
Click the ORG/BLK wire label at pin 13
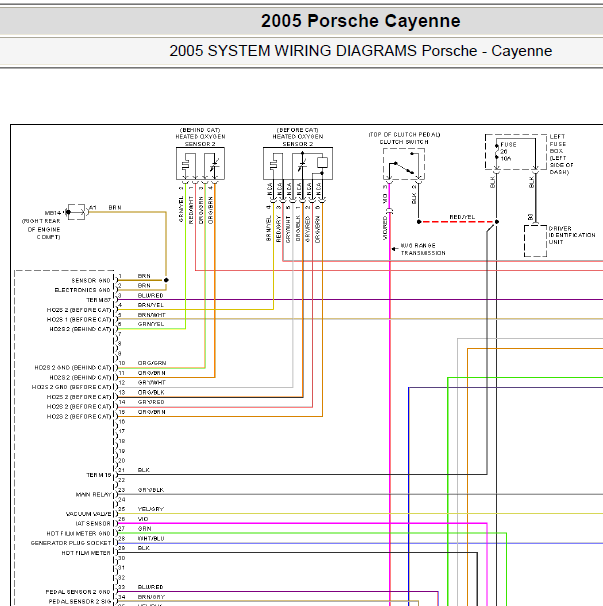point(151,392)
